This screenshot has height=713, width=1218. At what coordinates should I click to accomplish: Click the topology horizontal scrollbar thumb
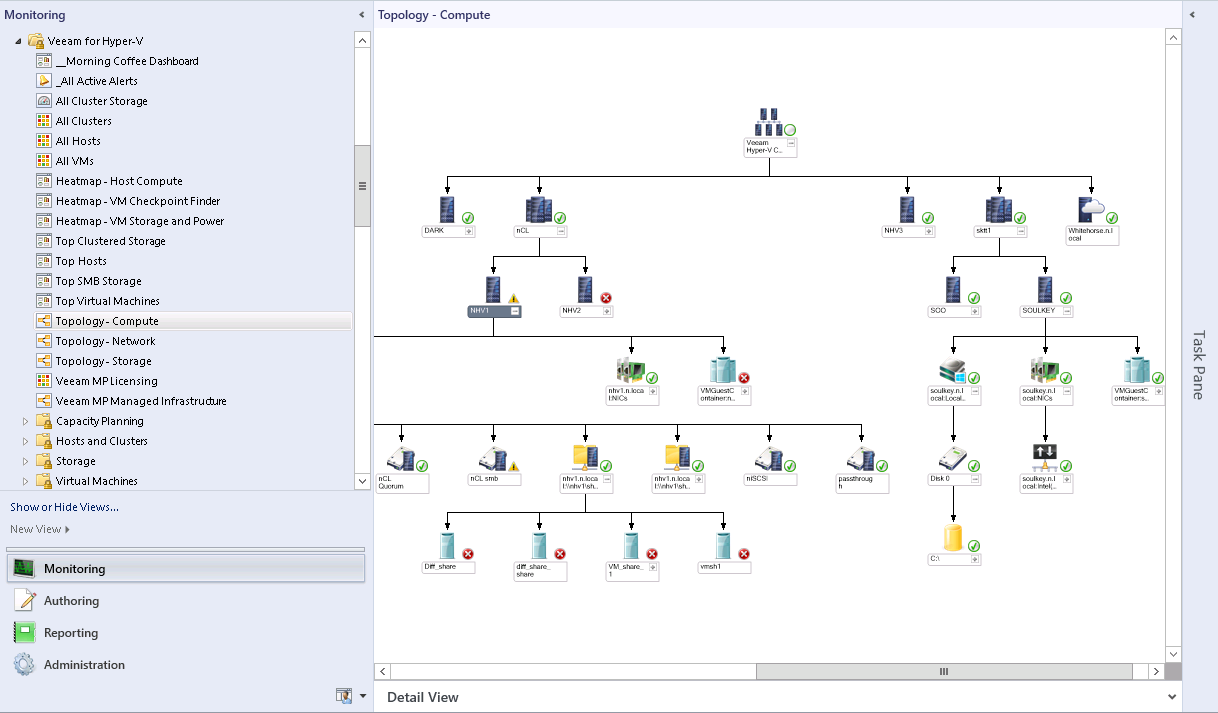click(x=943, y=672)
